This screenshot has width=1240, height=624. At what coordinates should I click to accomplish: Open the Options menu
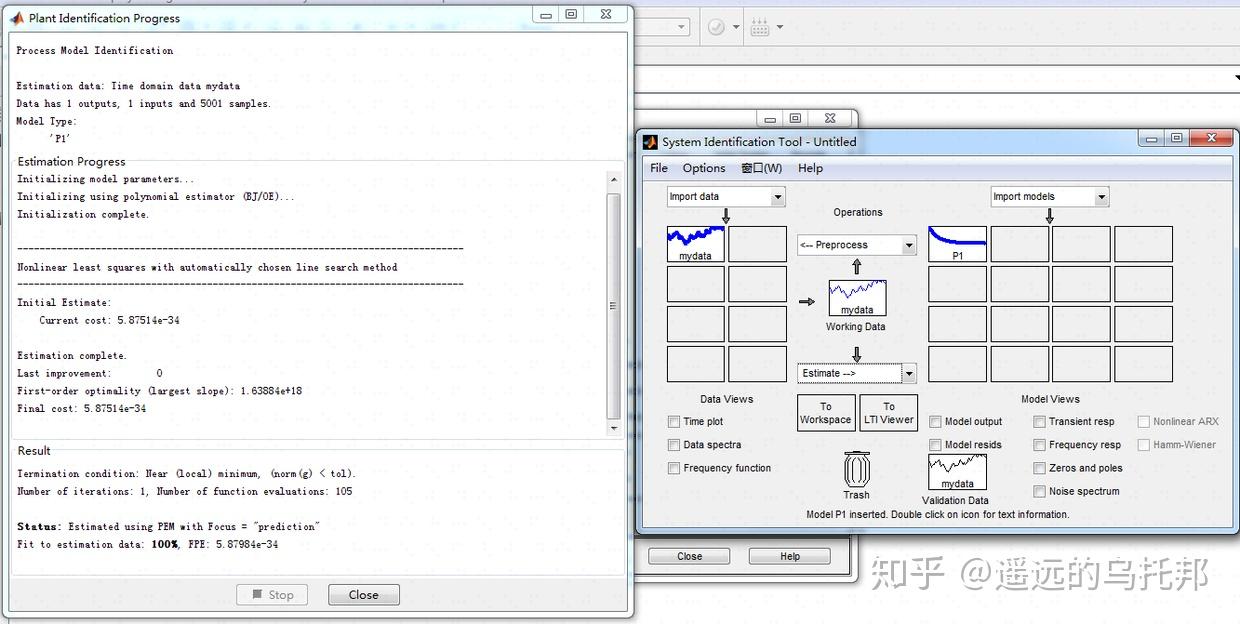[703, 168]
